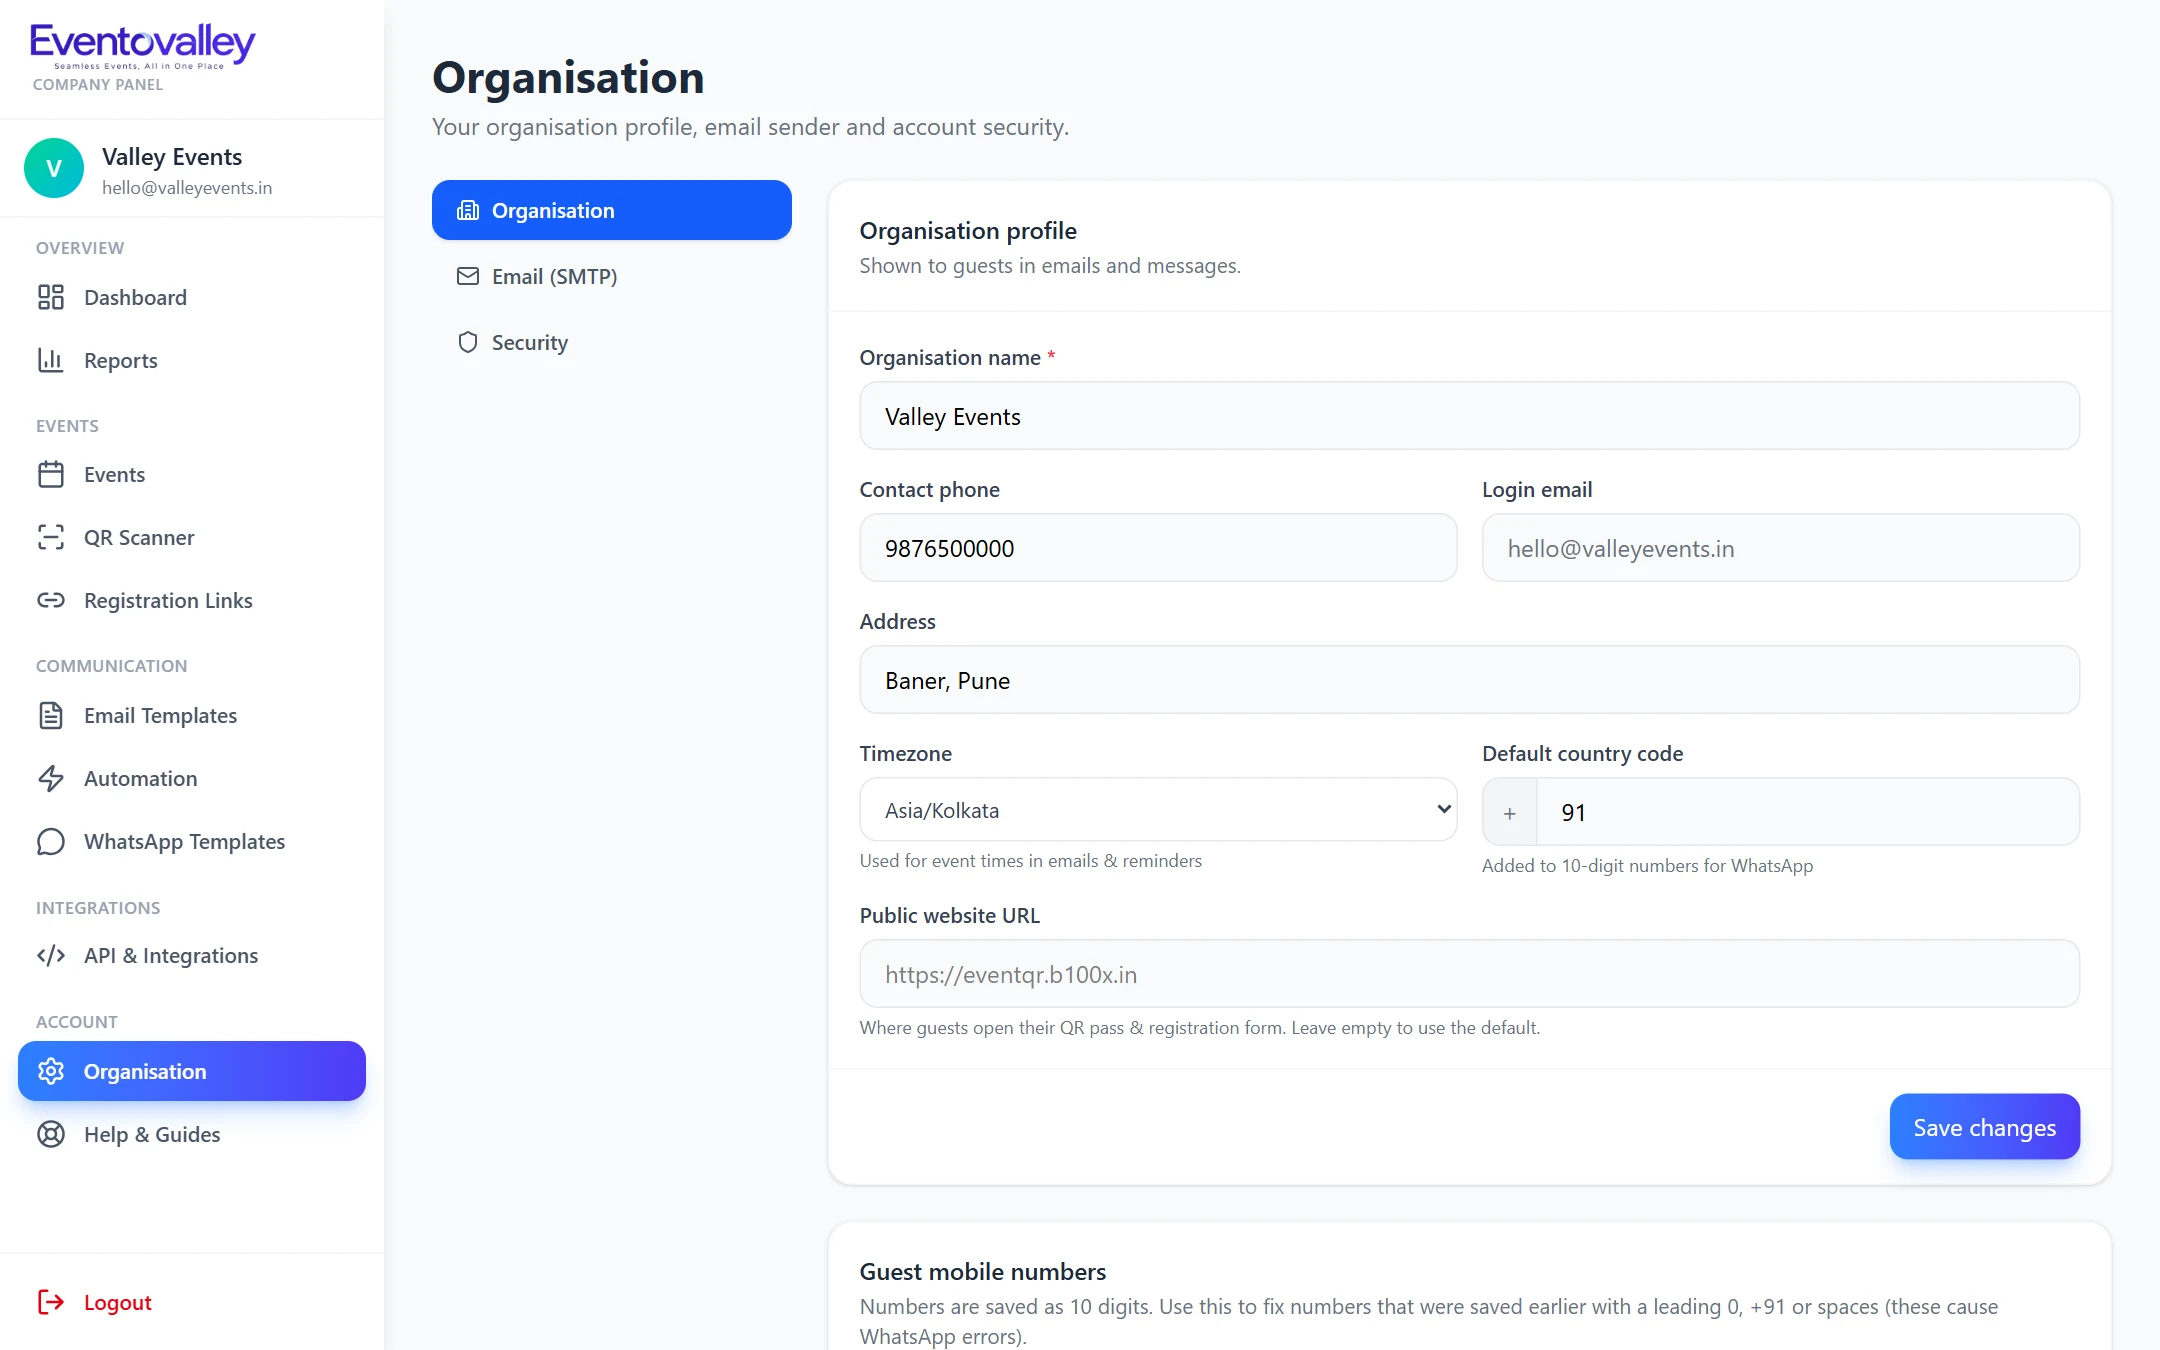The width and height of the screenshot is (2160, 1350).
Task: Click the Email Templates document icon
Action: pos(51,715)
